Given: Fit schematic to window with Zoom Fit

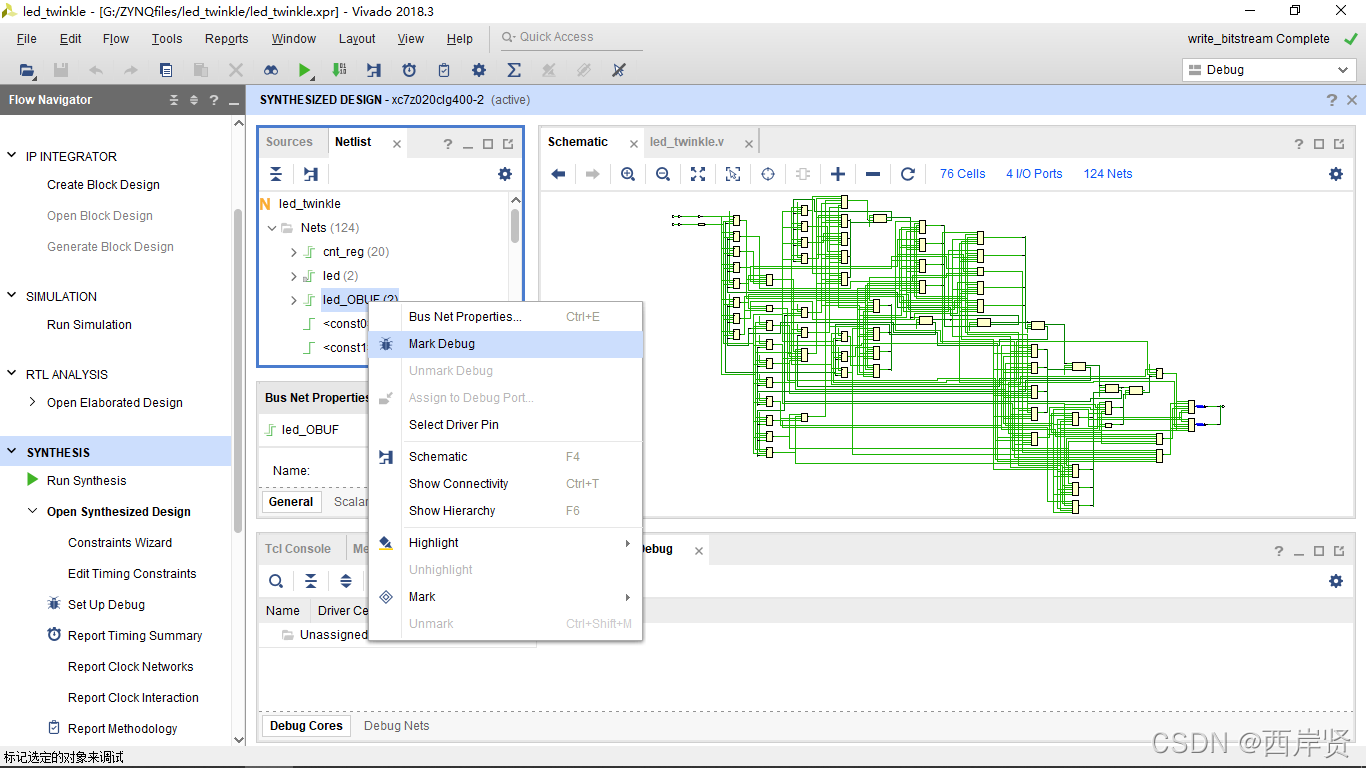Looking at the screenshot, I should [x=698, y=174].
